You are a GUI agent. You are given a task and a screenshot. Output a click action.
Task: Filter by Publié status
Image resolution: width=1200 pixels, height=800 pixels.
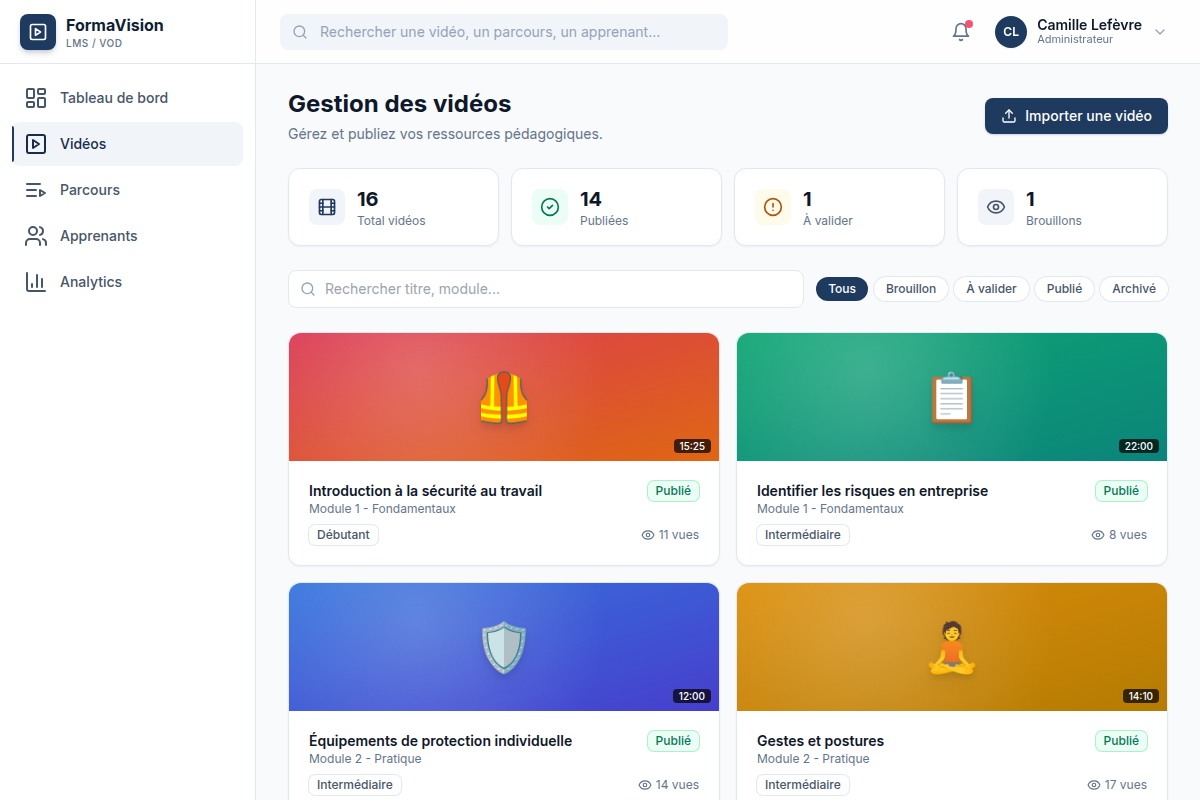1064,289
